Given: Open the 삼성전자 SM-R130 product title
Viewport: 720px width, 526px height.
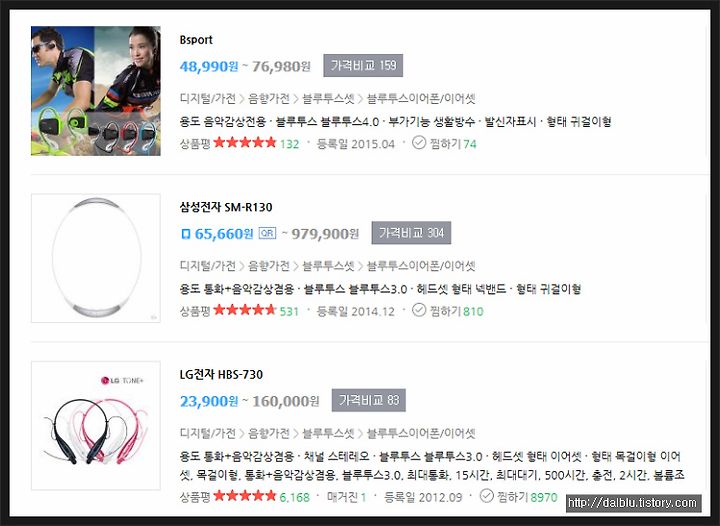Looking at the screenshot, I should pyautogui.click(x=226, y=207).
